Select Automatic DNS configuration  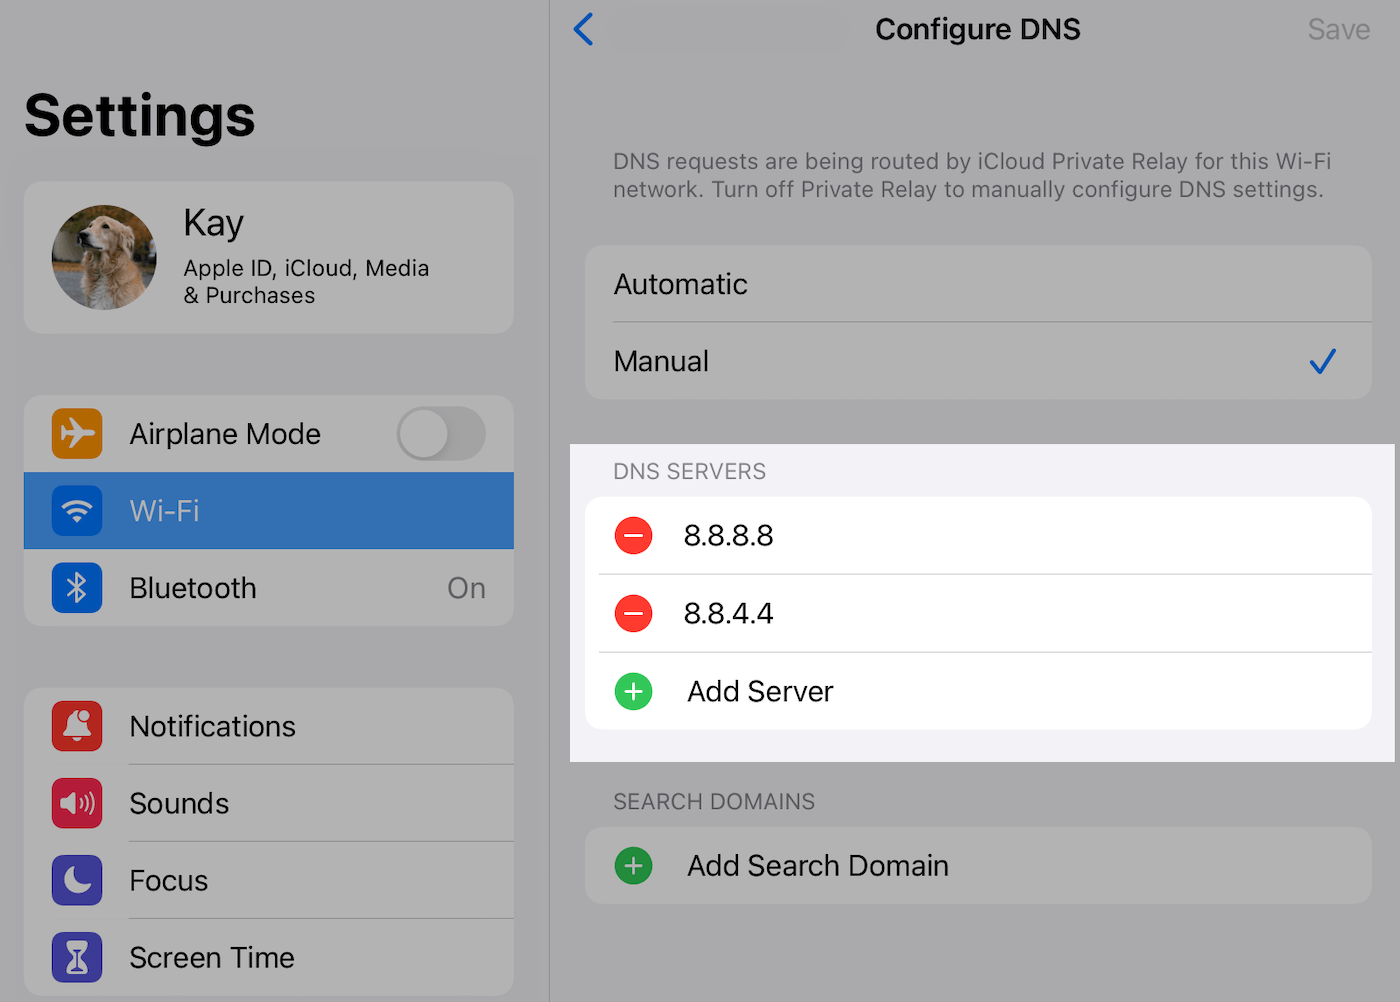pos(680,284)
